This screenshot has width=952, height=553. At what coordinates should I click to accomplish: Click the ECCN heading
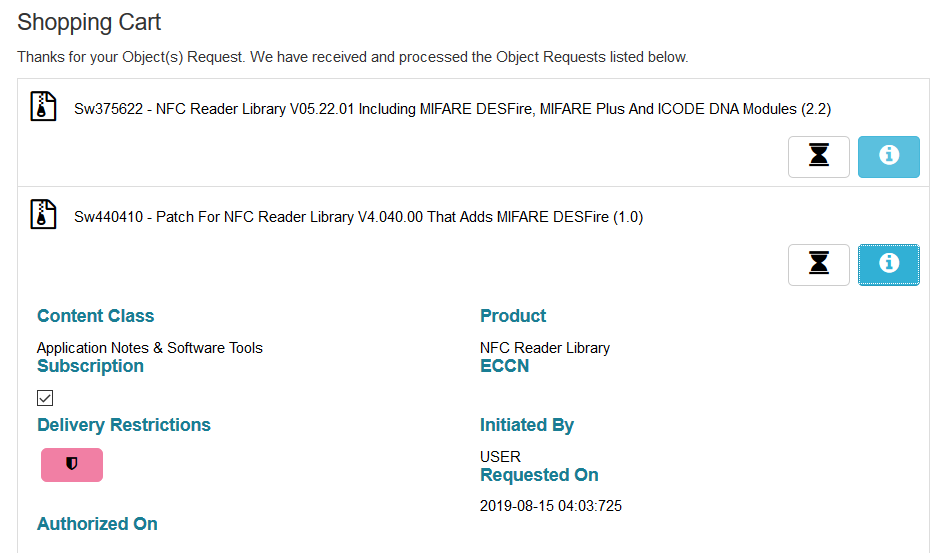click(x=505, y=366)
